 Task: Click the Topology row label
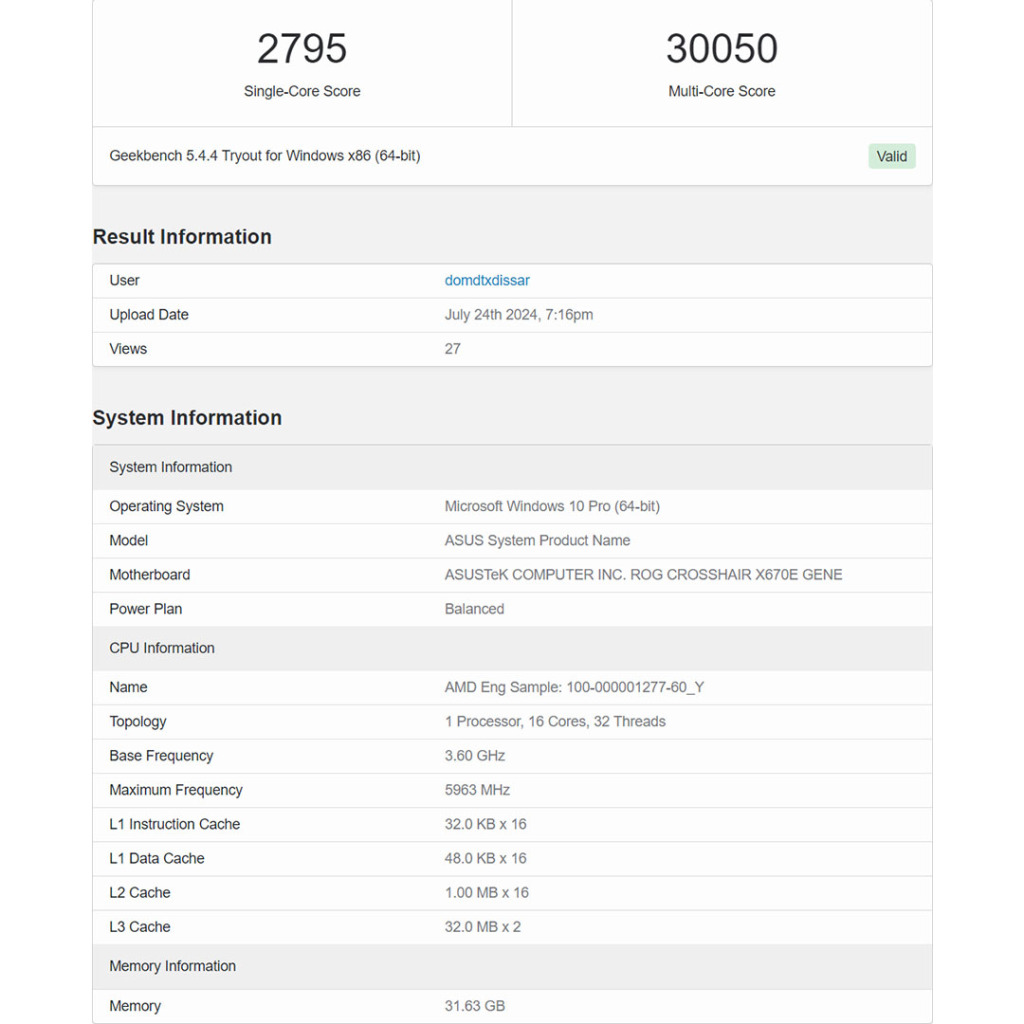[x=138, y=722]
